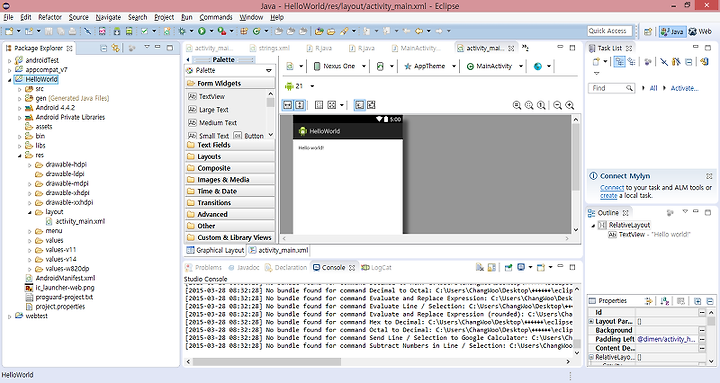Click the Clear Console icon
Image resolution: width=720 pixels, height=383 pixels.
coord(480,267)
